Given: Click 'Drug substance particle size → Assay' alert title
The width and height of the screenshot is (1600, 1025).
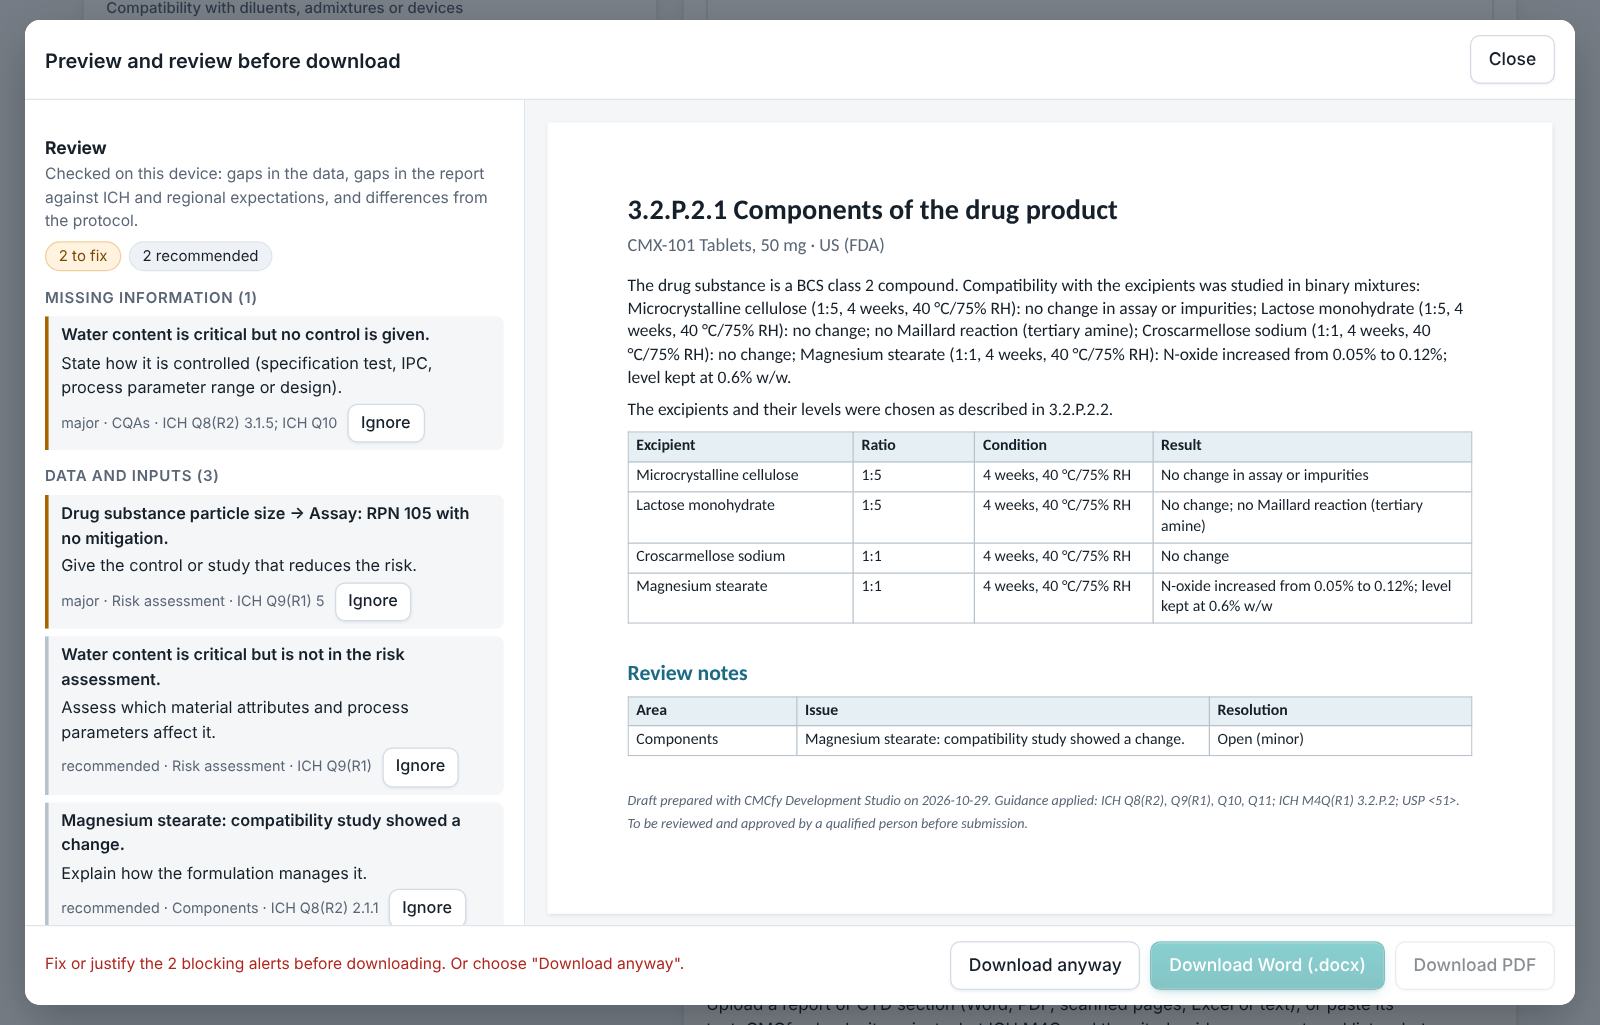Looking at the screenshot, I should (x=265, y=525).
